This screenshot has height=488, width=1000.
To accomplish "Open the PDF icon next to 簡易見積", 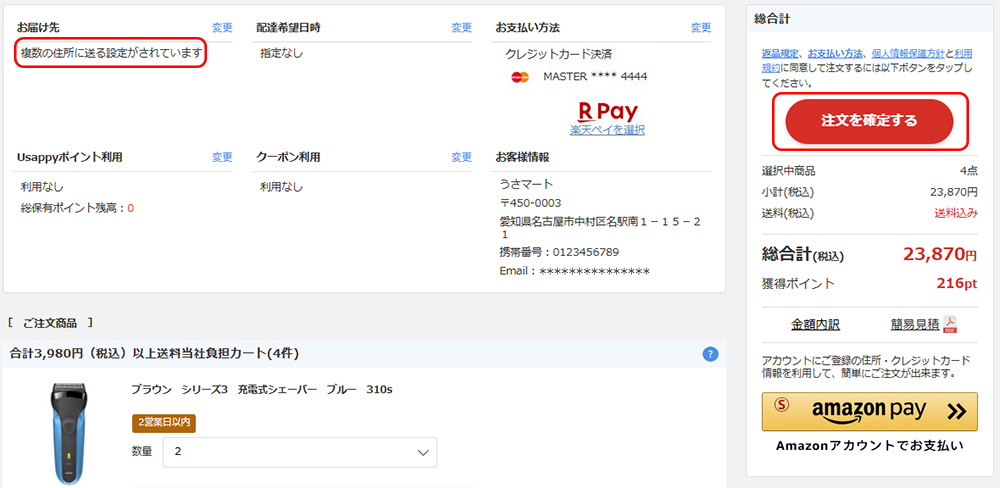I will [950, 325].
